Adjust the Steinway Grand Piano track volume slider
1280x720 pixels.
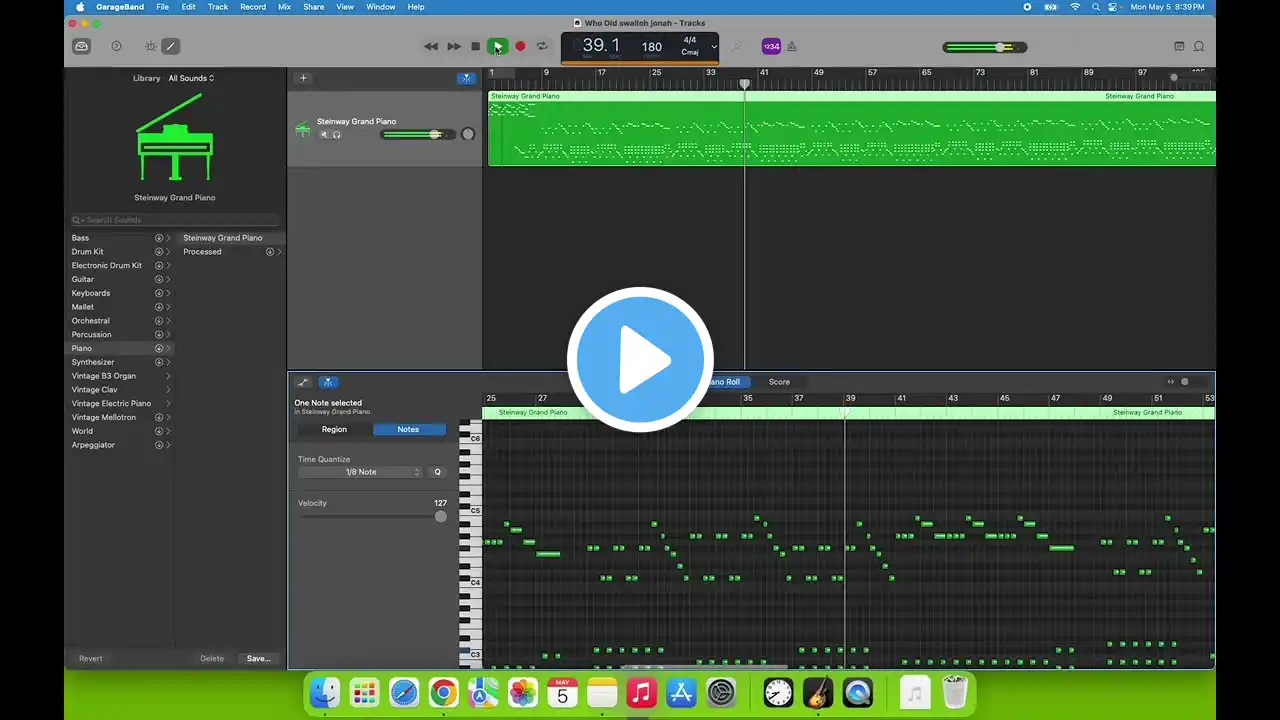point(417,134)
